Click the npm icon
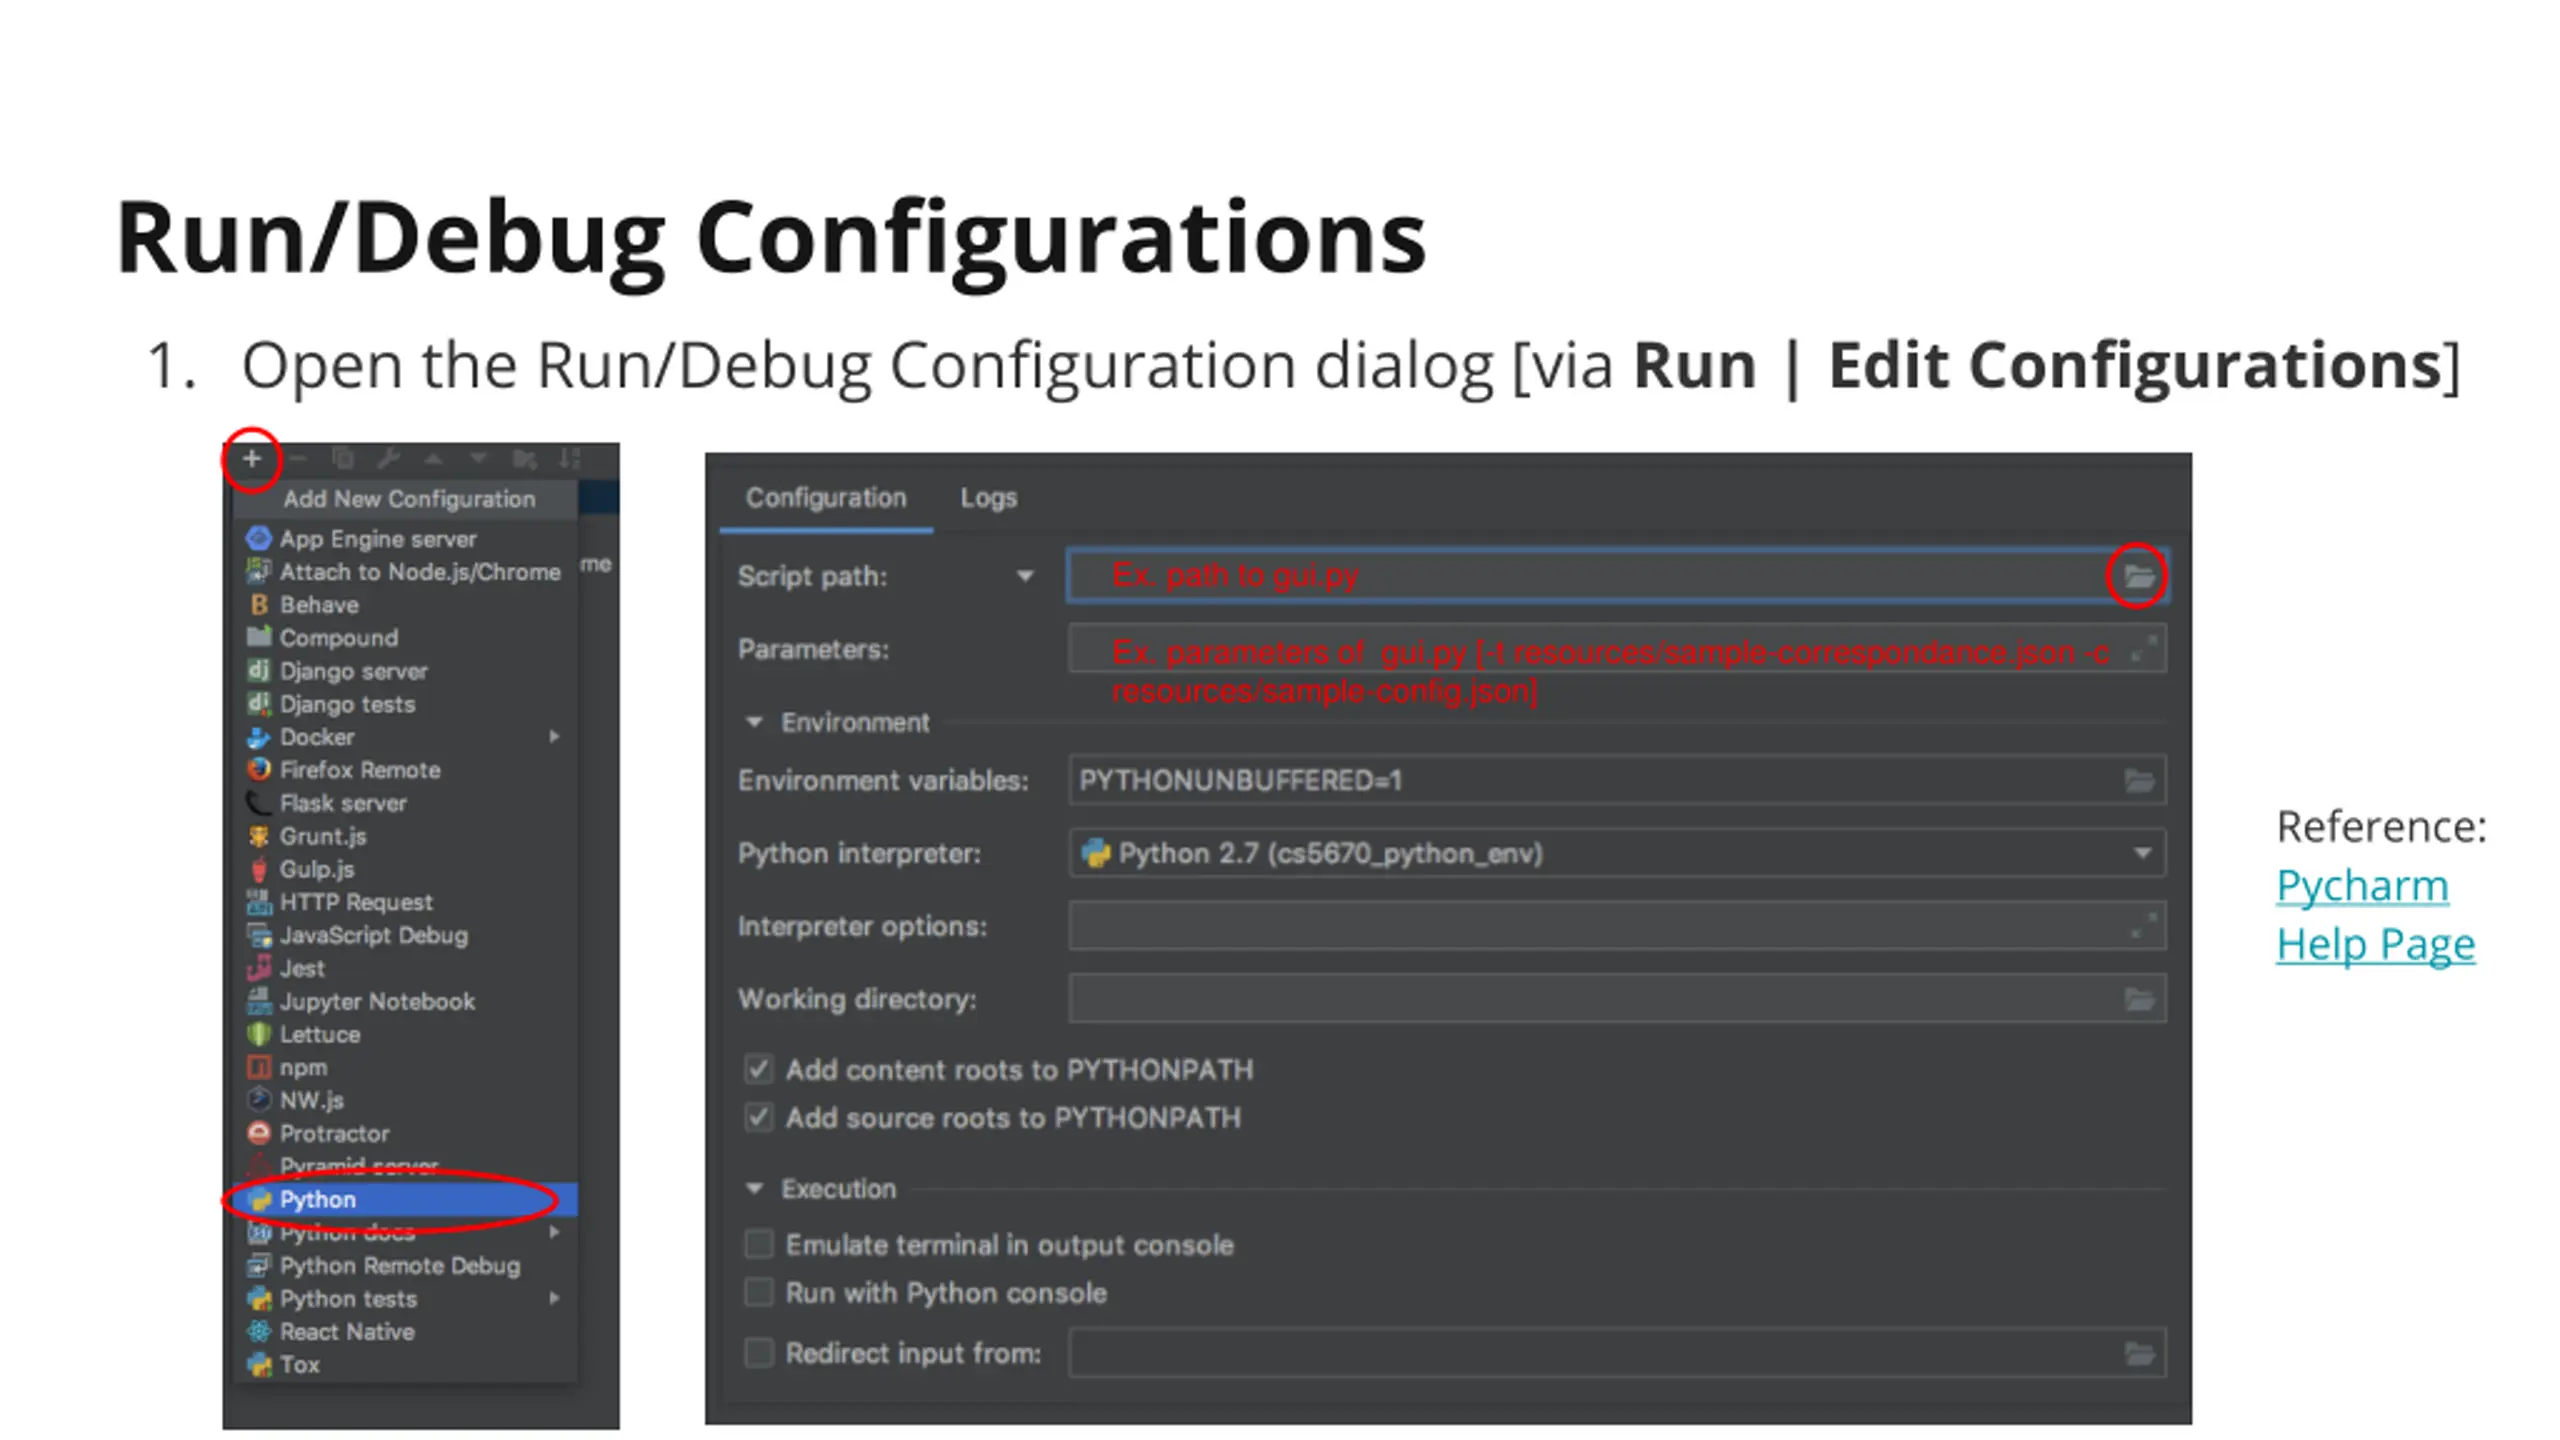The width and height of the screenshot is (2560, 1440). pyautogui.click(x=259, y=1067)
